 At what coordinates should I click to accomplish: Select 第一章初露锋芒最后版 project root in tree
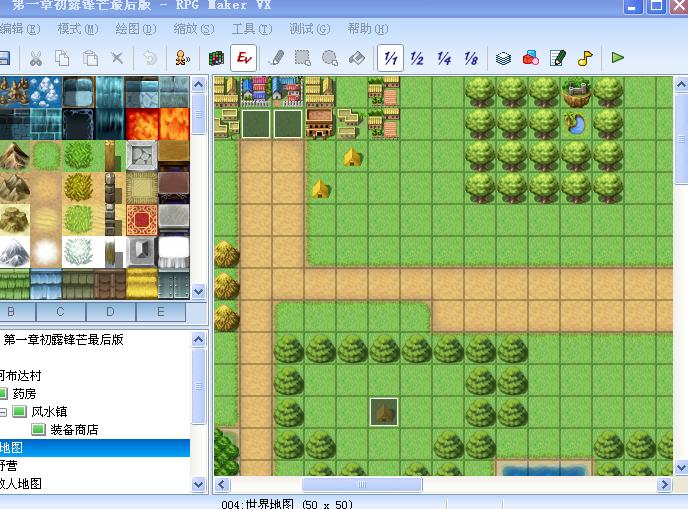(x=63, y=340)
